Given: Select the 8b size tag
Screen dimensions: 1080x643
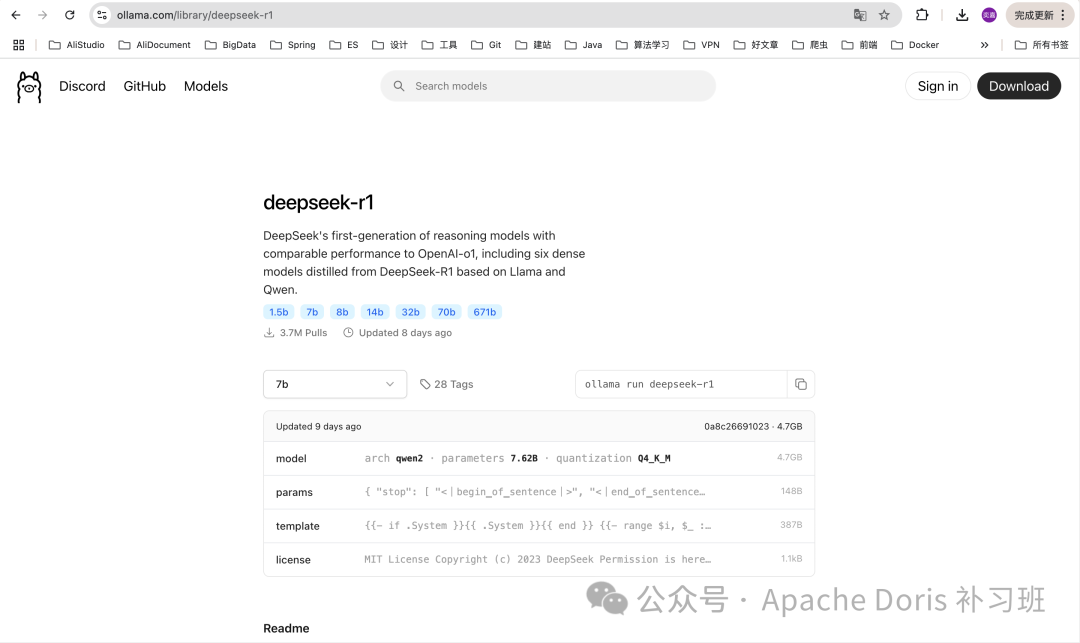Looking at the screenshot, I should (342, 312).
